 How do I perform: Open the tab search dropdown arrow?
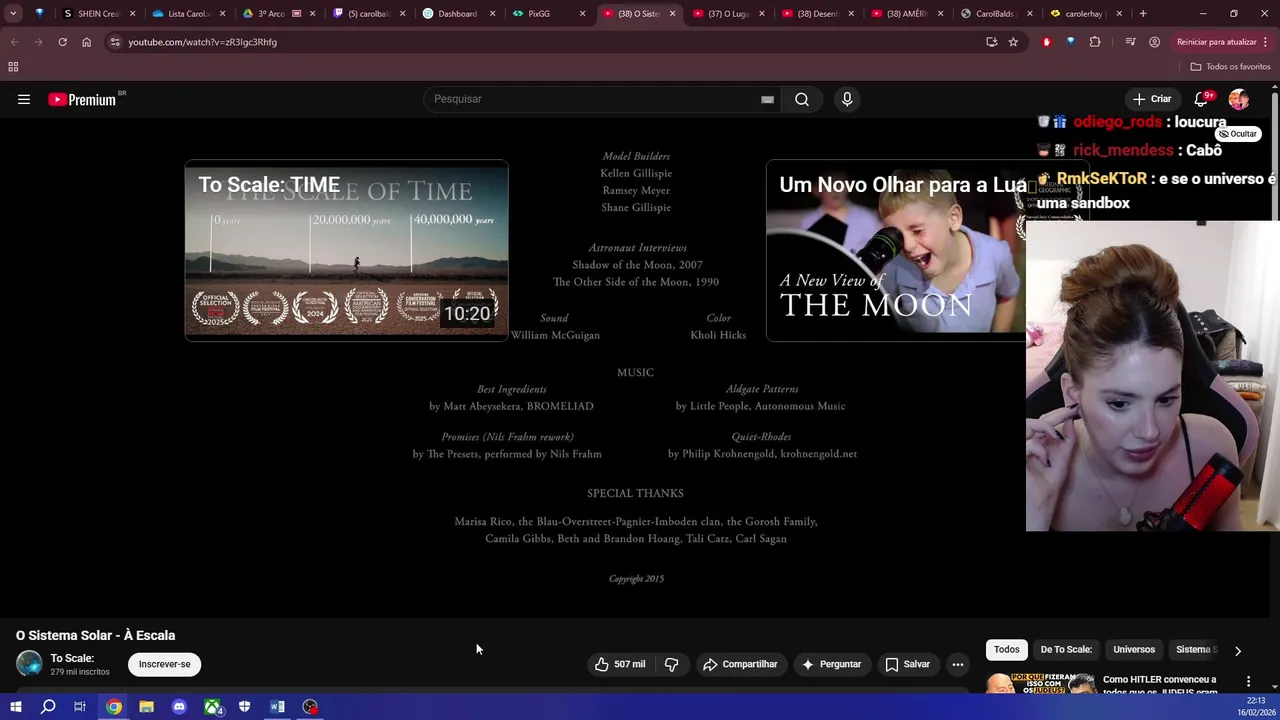pos(13,14)
